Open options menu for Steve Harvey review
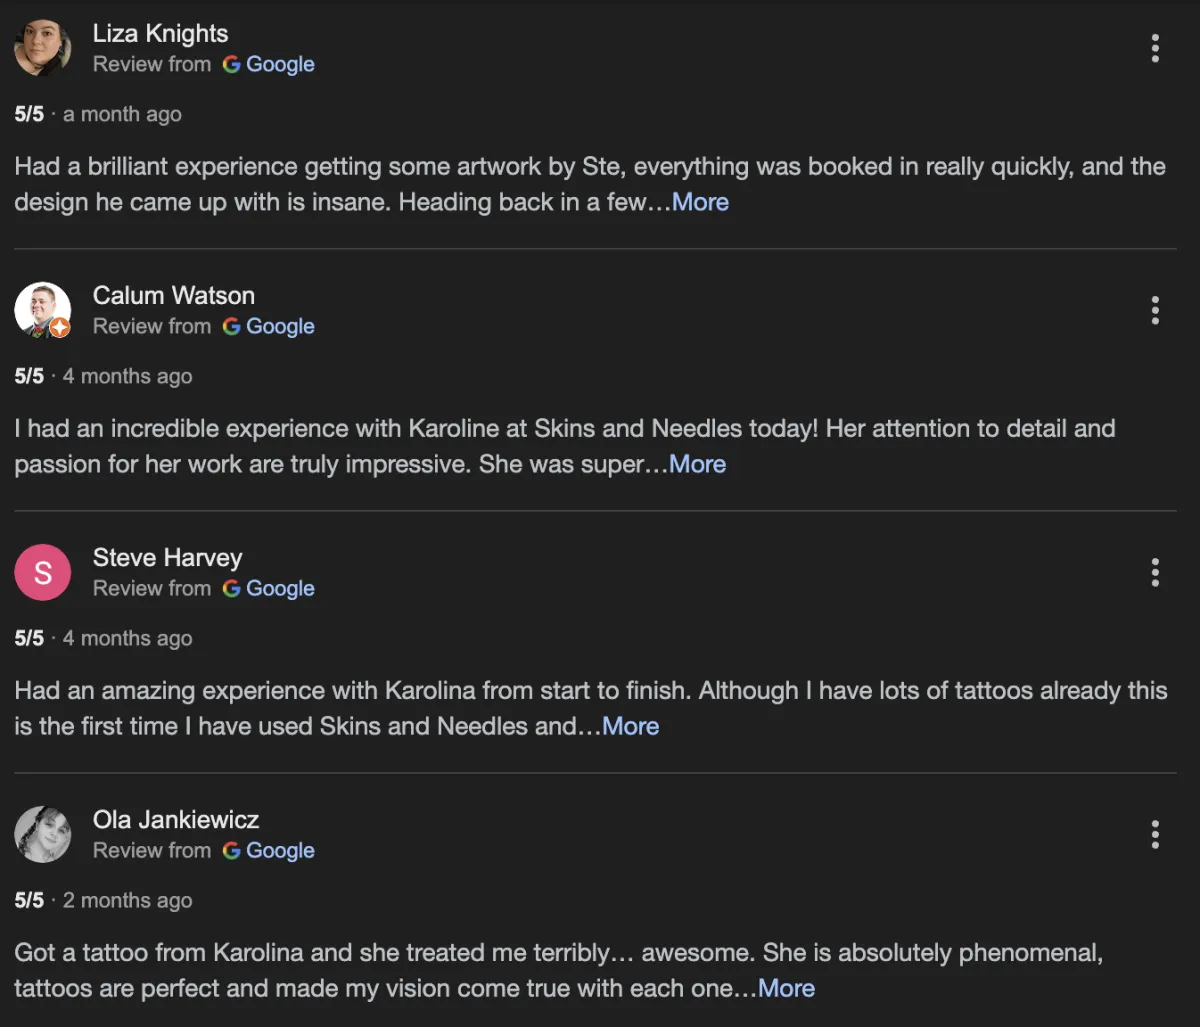Screen dimensions: 1200x1027 [1155, 572]
